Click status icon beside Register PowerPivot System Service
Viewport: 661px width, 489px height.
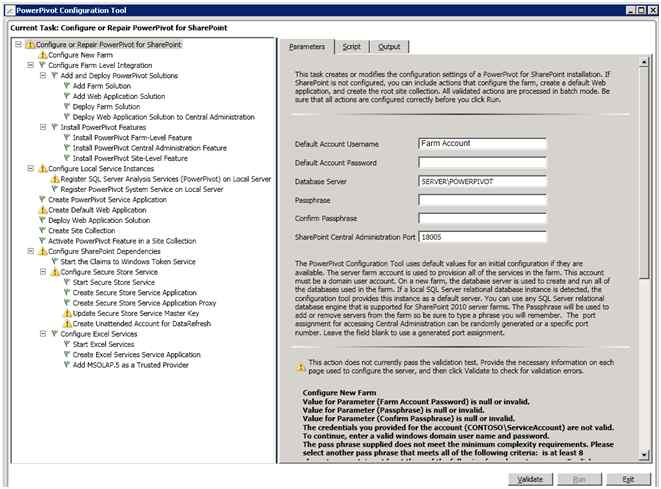coord(54,189)
